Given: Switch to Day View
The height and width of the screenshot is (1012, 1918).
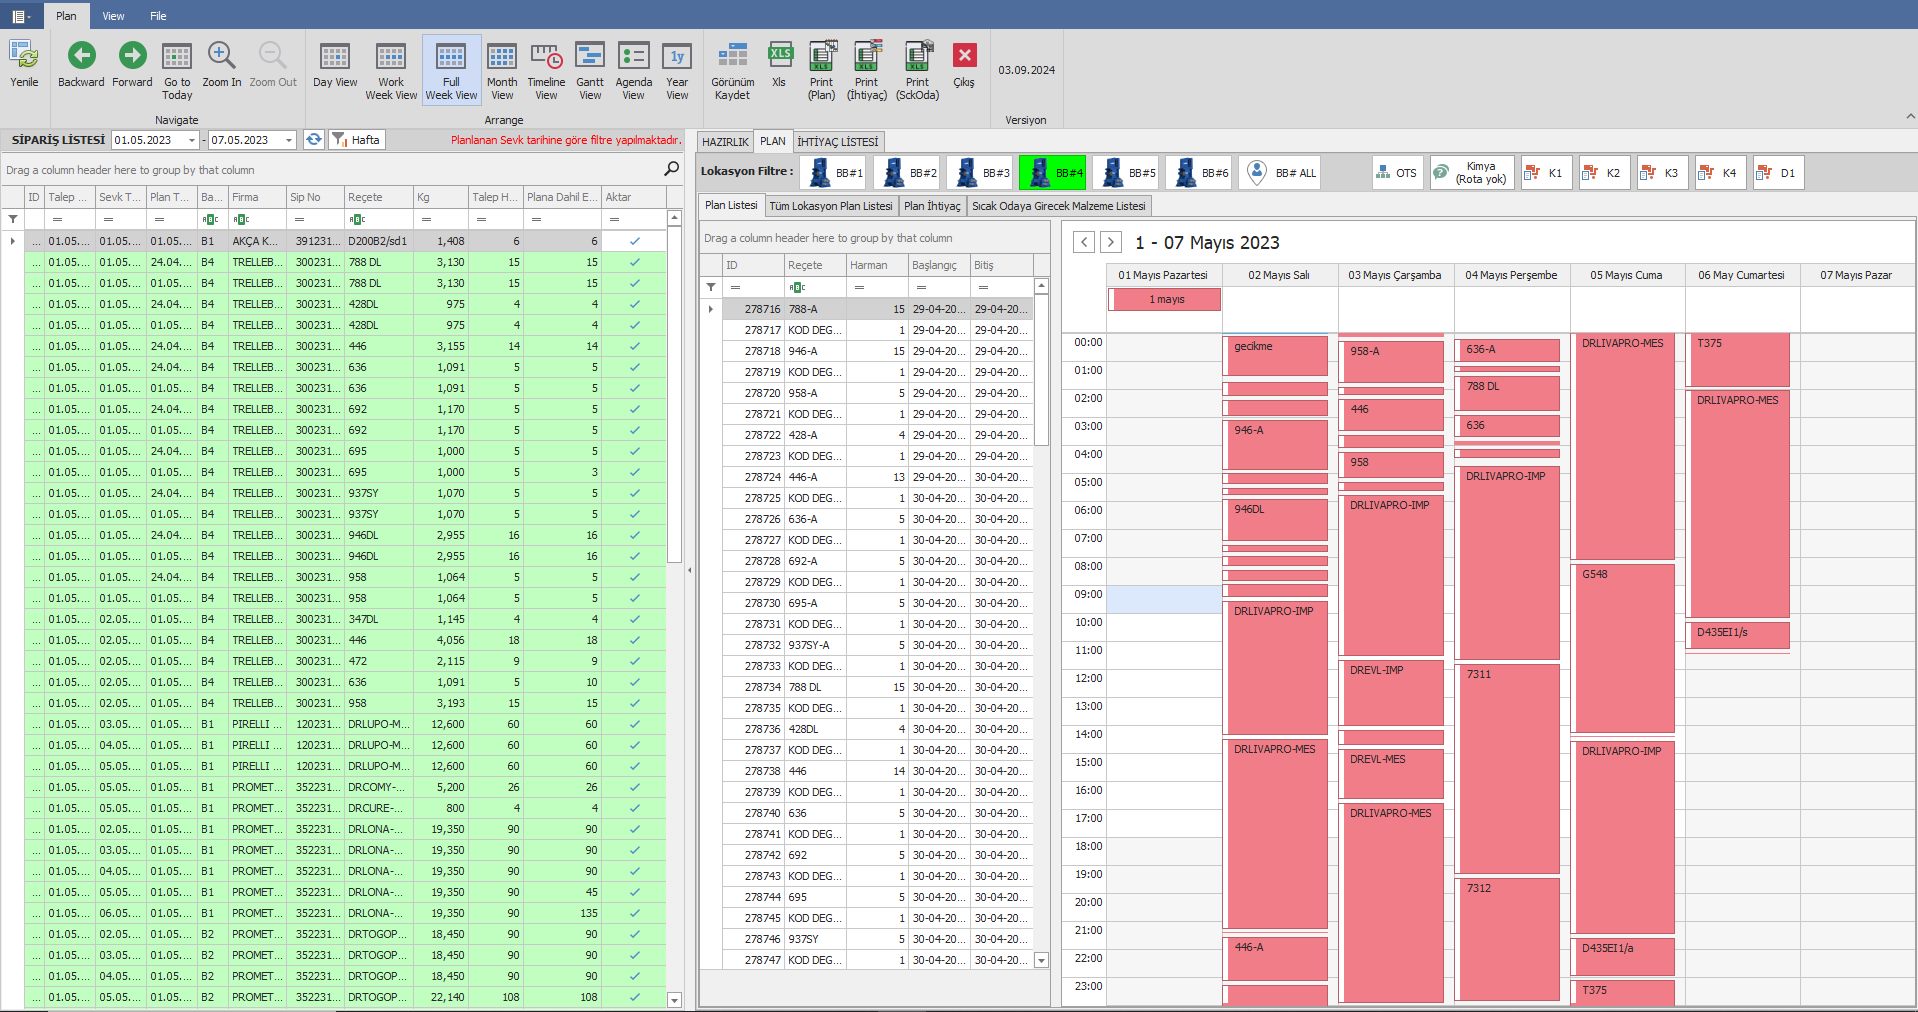Looking at the screenshot, I should click(x=335, y=65).
